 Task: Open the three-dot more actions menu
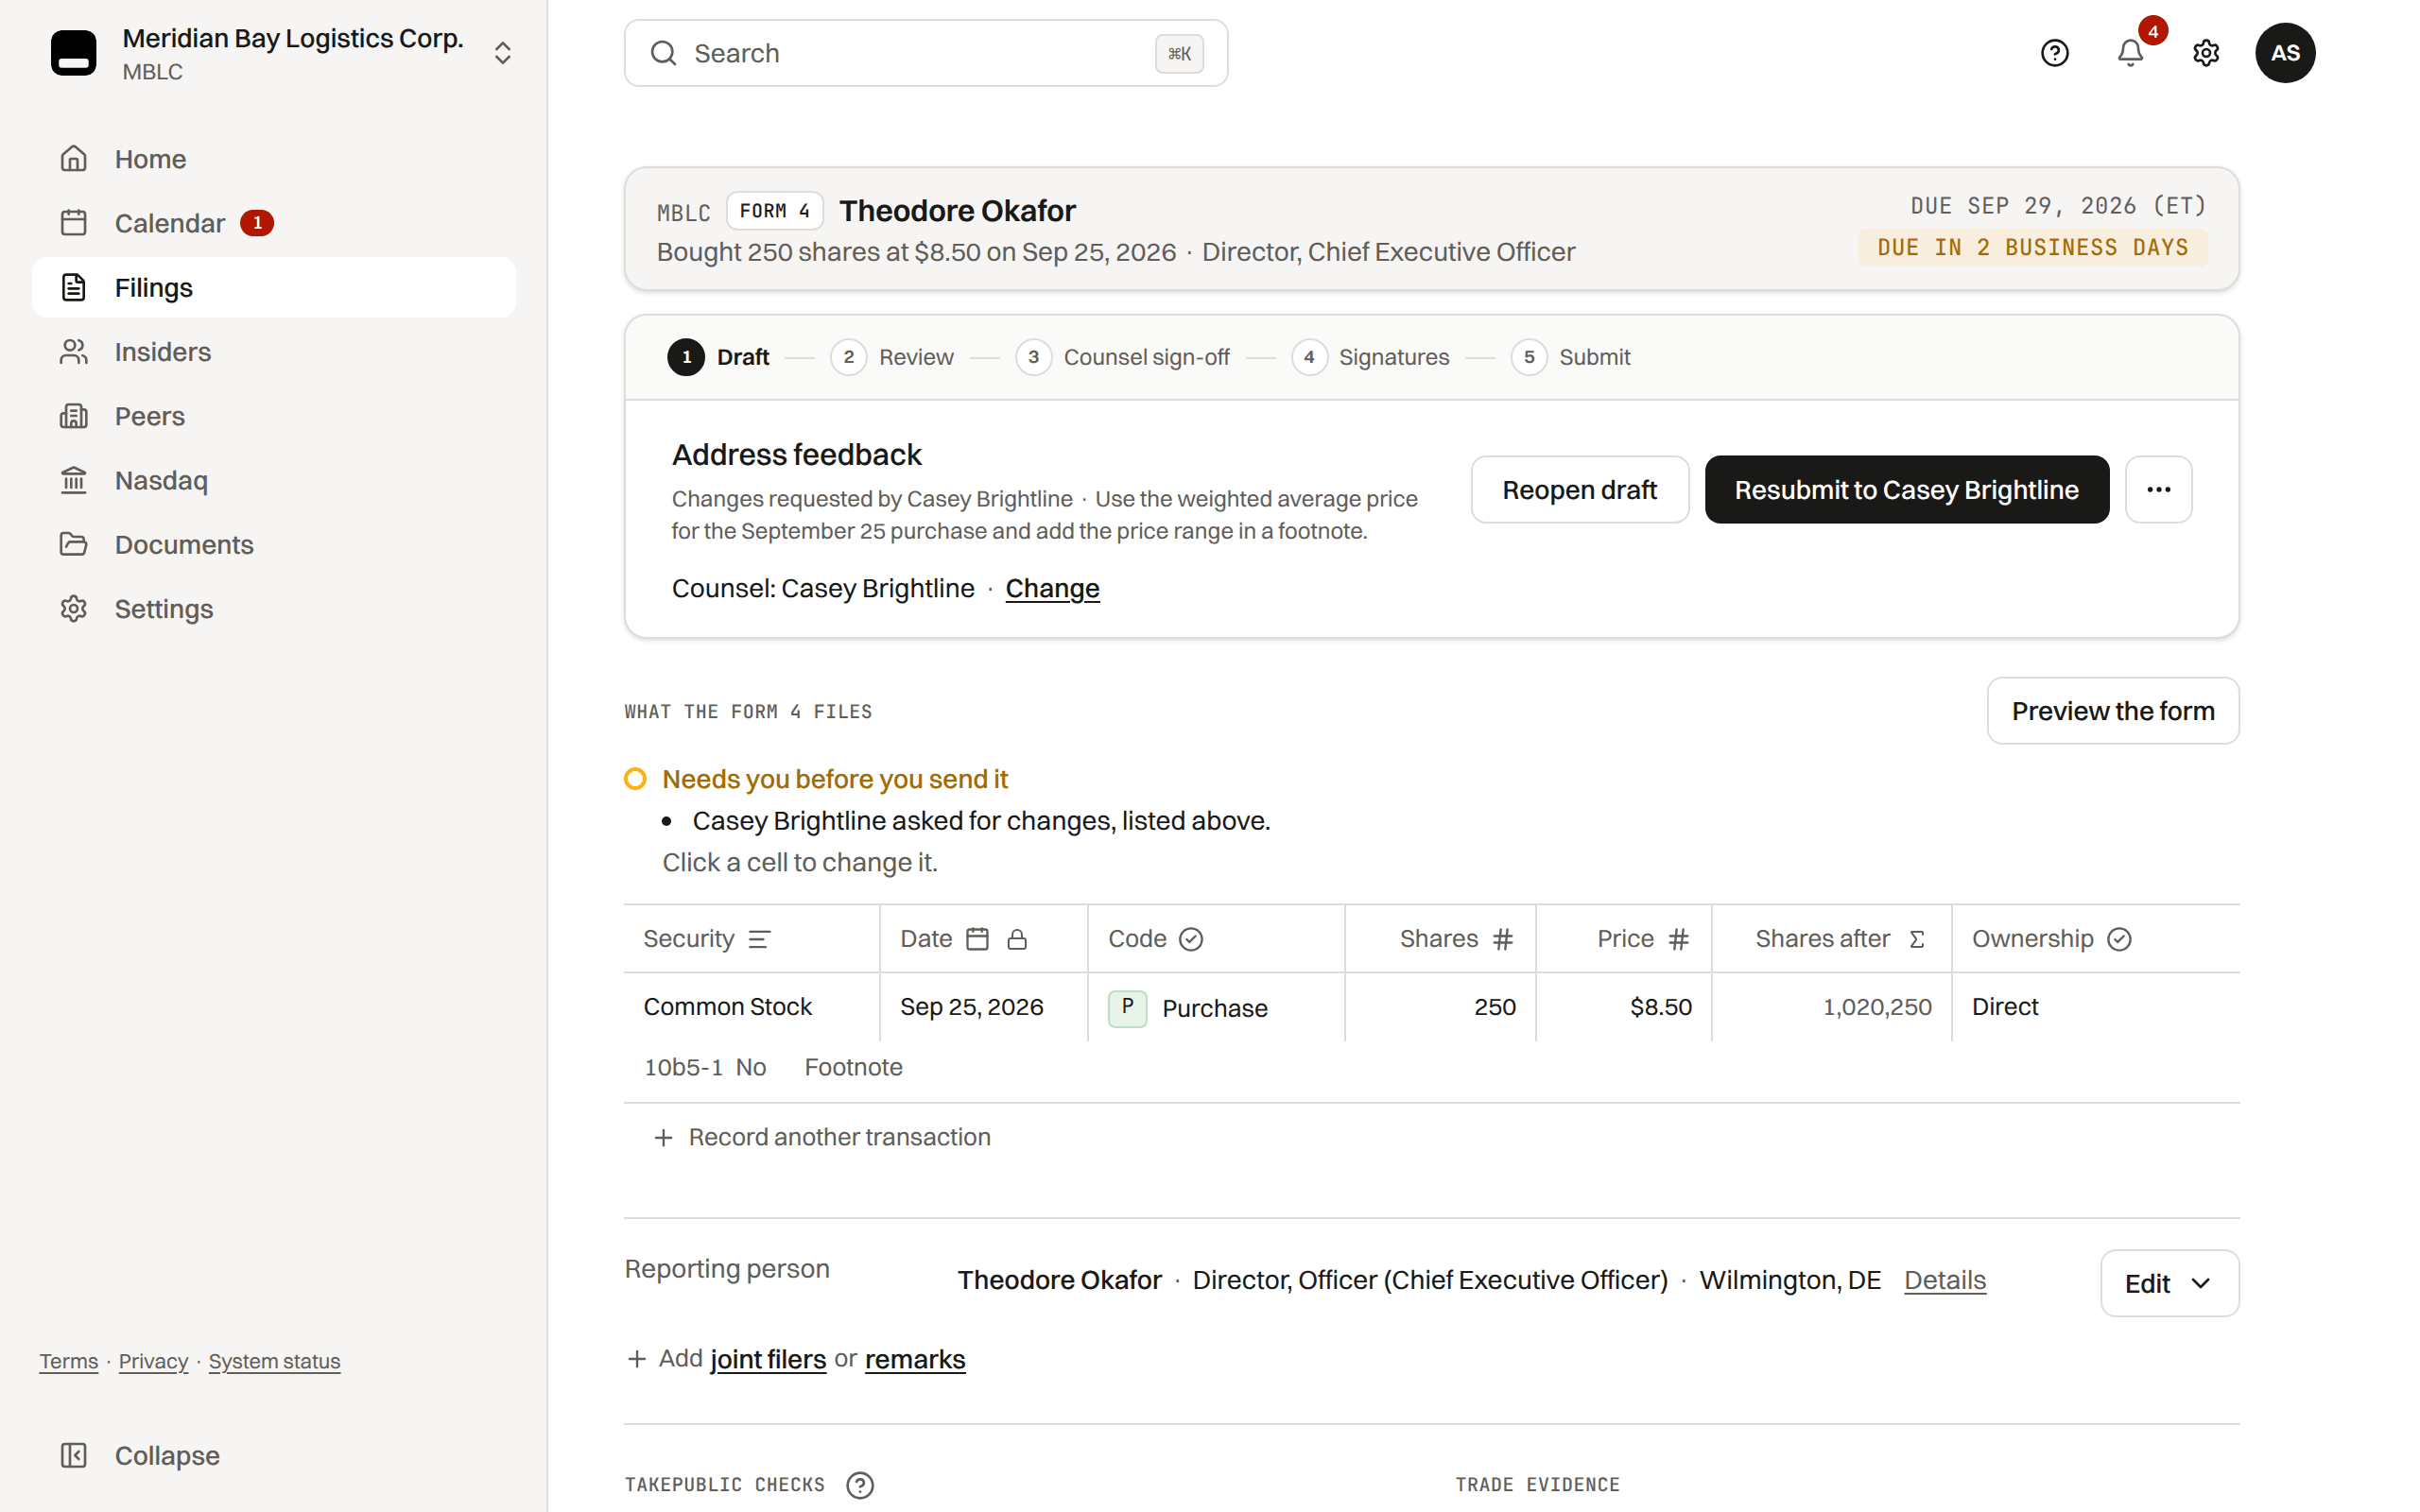[x=2158, y=490]
